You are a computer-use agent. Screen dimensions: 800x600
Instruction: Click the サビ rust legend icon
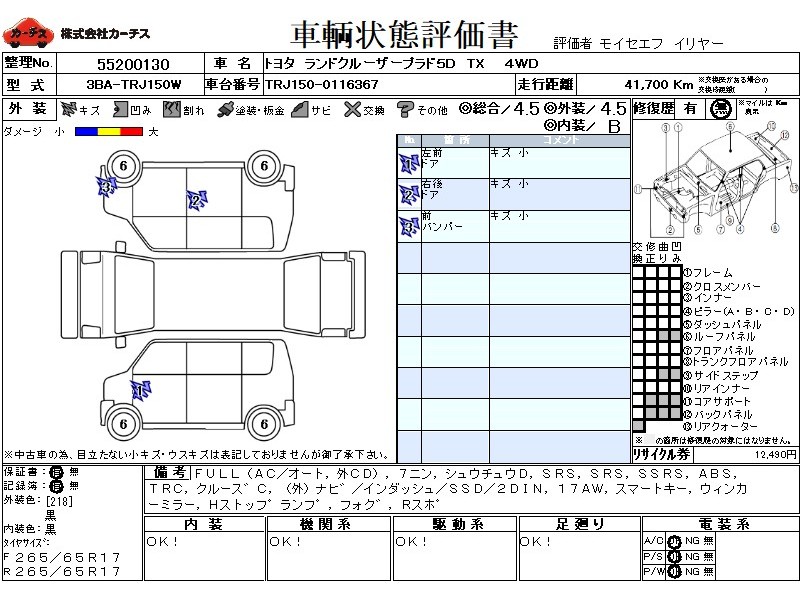coord(298,109)
